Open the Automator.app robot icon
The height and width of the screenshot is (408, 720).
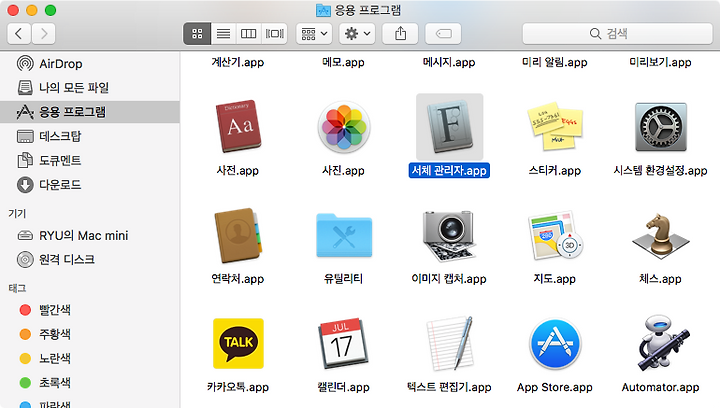[x=661, y=343]
